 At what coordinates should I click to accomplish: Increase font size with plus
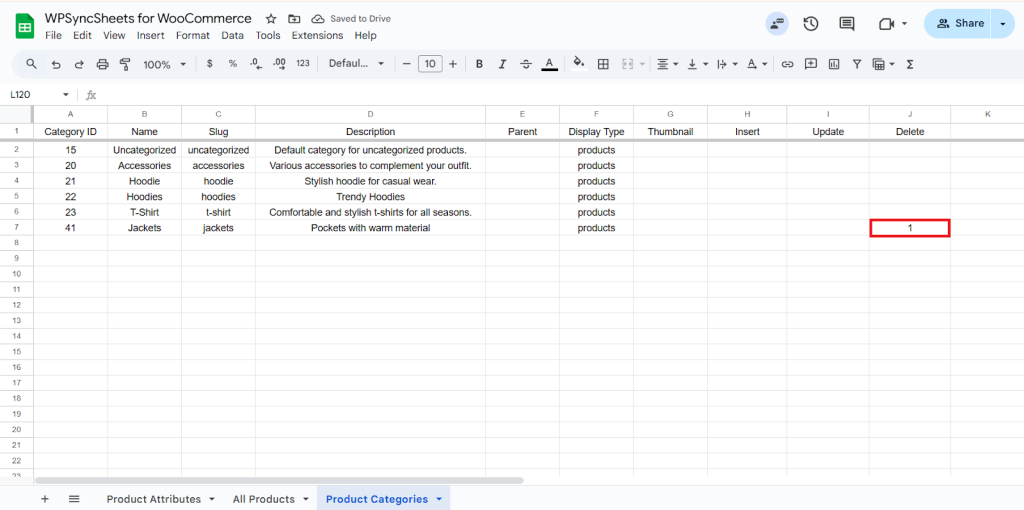pos(453,64)
